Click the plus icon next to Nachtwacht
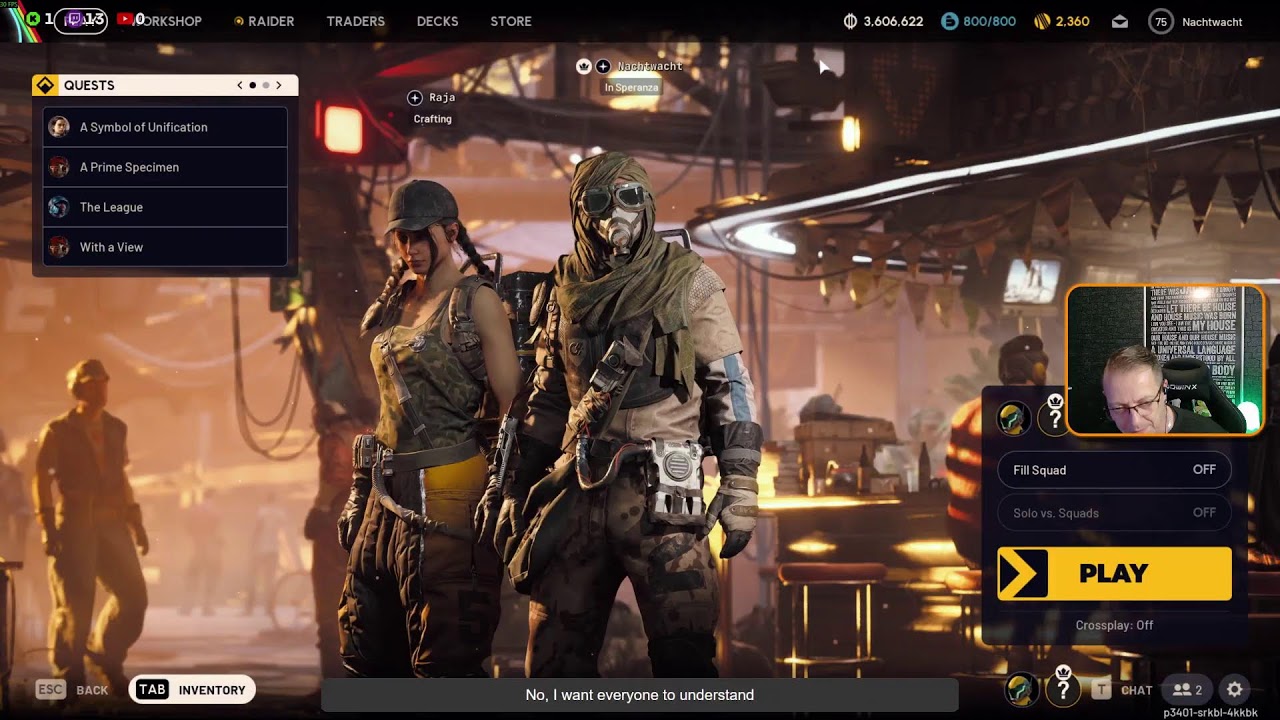The height and width of the screenshot is (720, 1280). coord(603,66)
